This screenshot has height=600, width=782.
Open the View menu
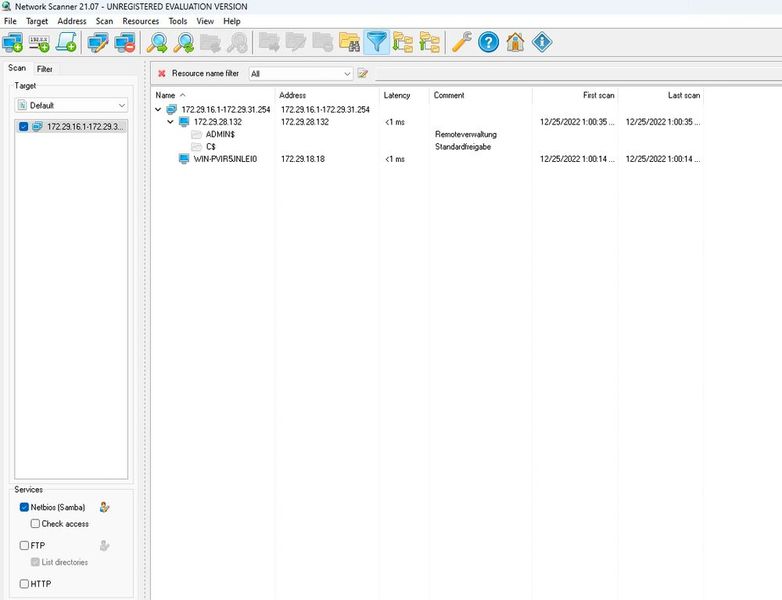205,21
